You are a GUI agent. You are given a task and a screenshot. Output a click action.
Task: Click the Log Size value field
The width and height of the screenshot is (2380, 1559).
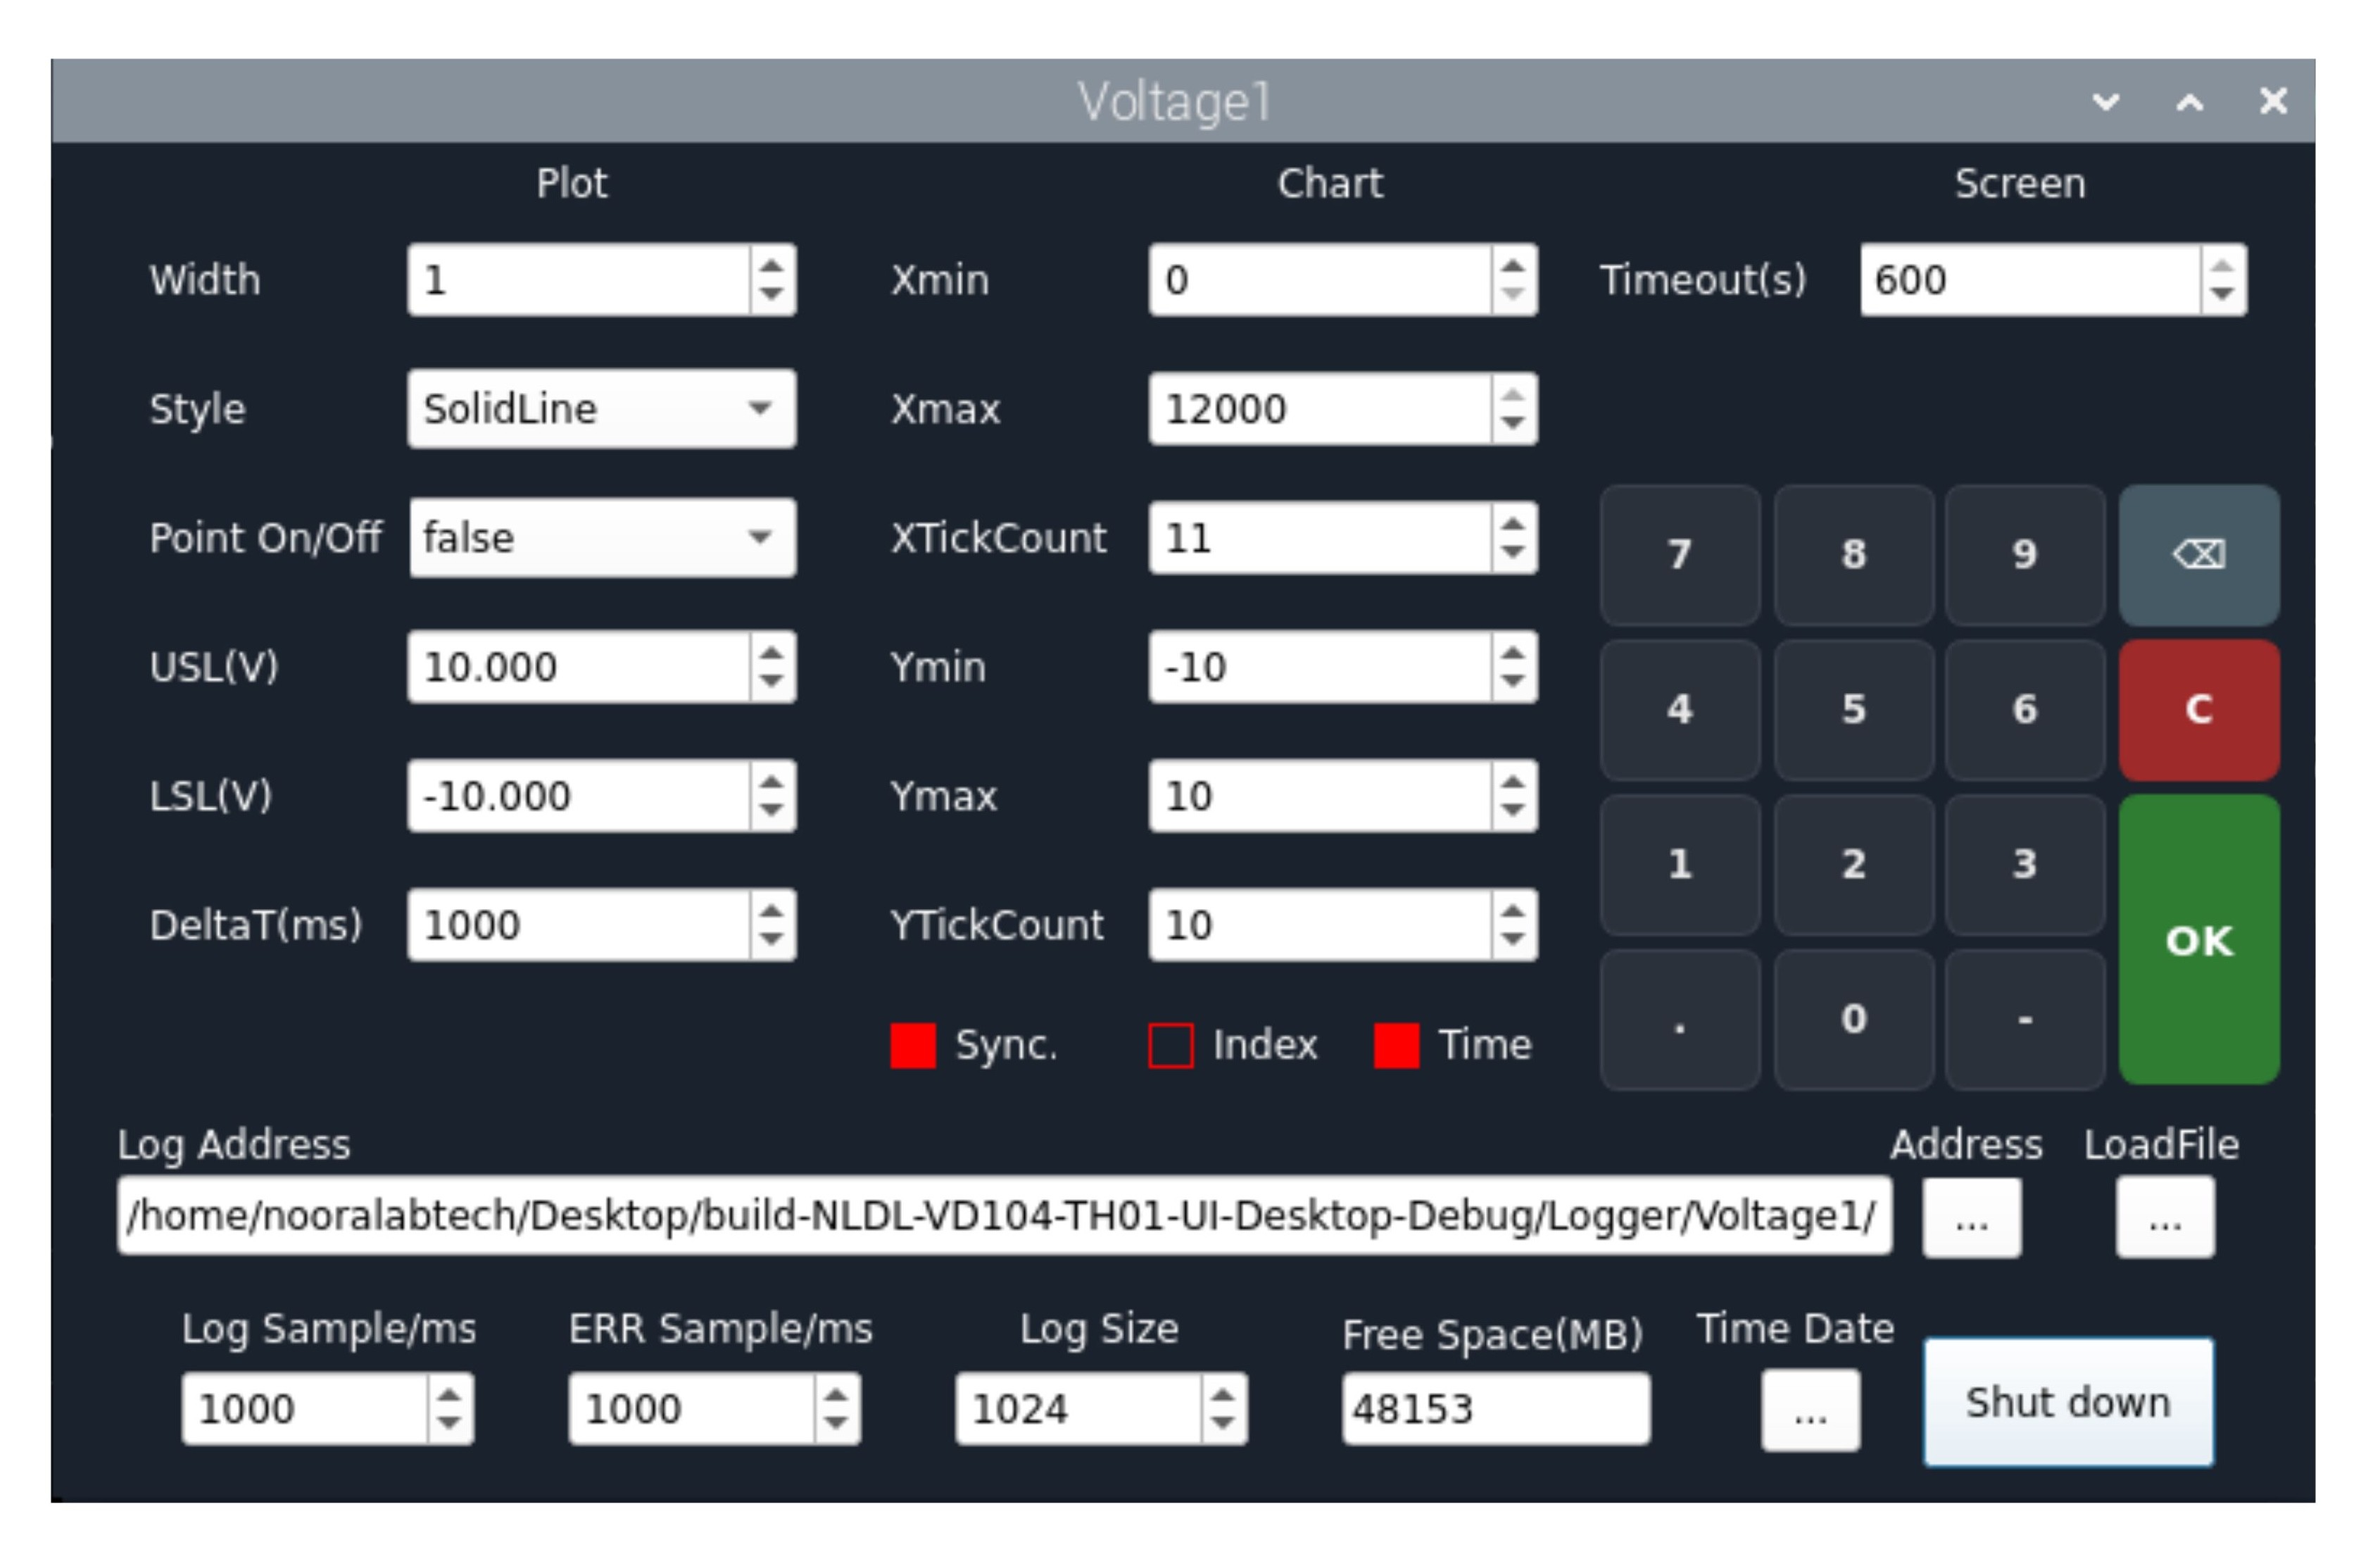pyautogui.click(x=1078, y=1409)
